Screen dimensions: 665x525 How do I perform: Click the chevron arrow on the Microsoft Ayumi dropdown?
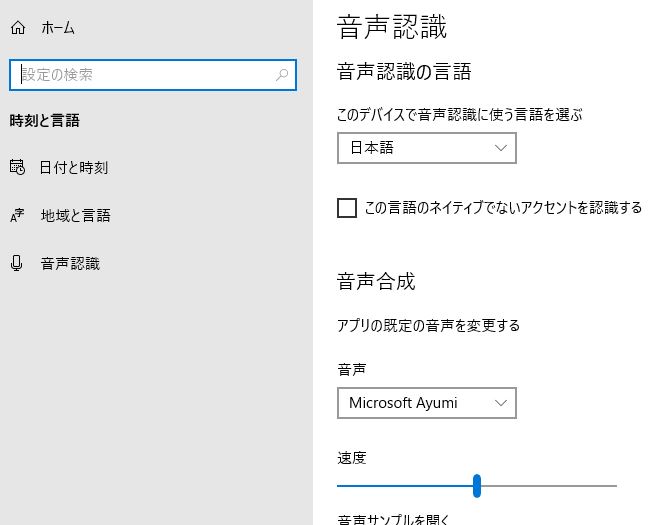click(x=501, y=403)
